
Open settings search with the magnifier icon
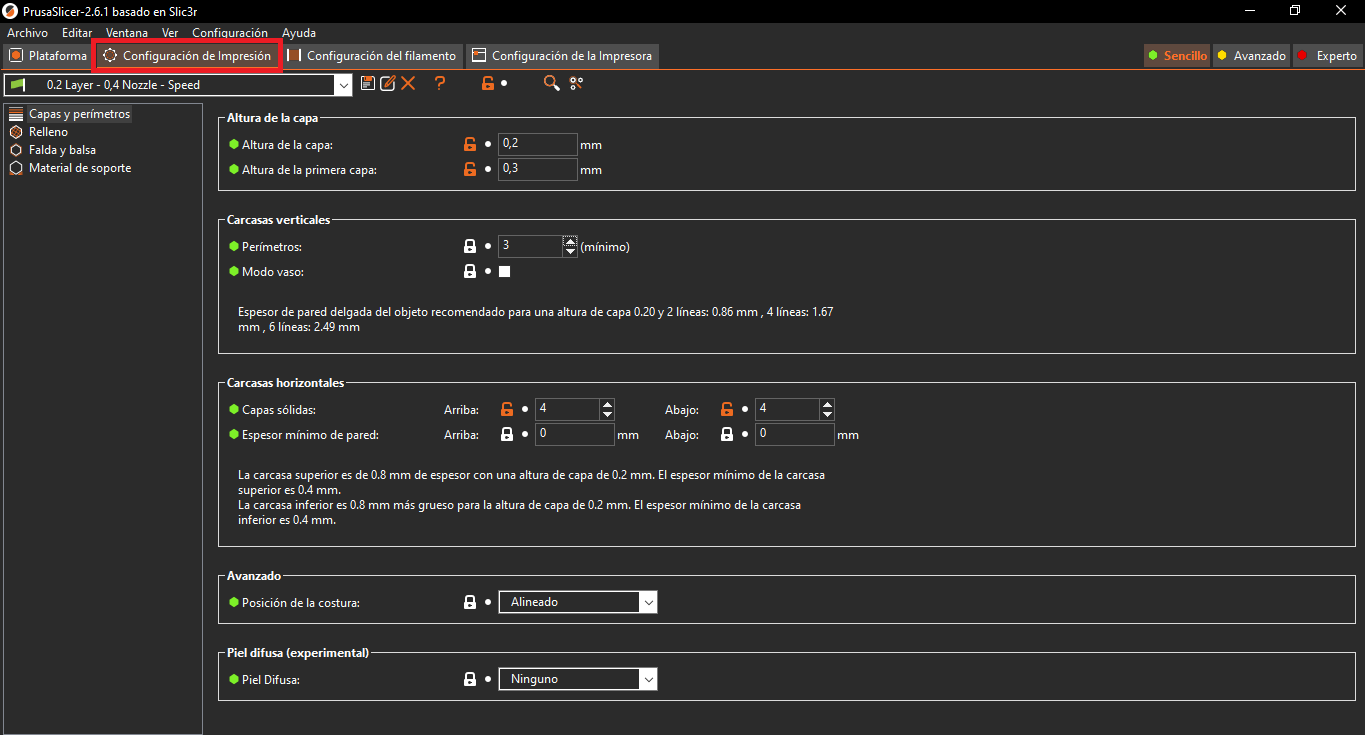tap(551, 84)
